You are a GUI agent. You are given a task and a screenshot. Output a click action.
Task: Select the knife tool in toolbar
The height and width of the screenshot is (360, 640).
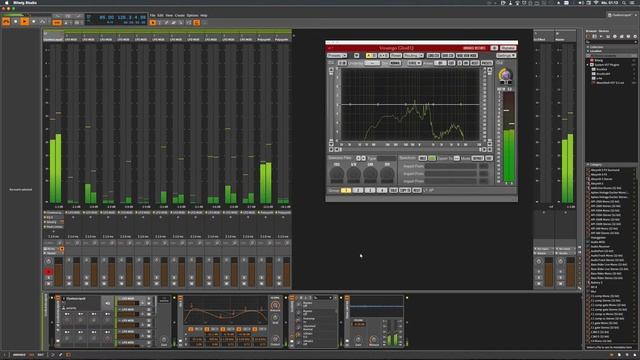(x=181, y=23)
